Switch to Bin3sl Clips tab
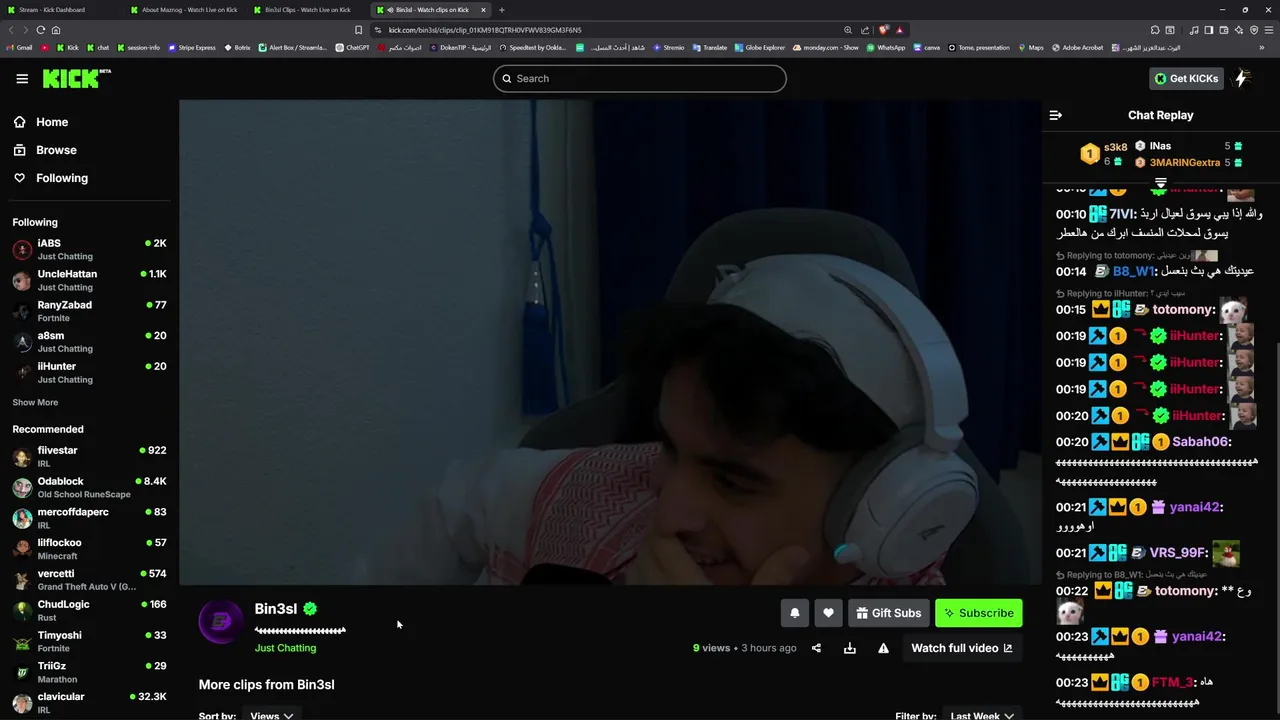1280x720 pixels. point(308,10)
